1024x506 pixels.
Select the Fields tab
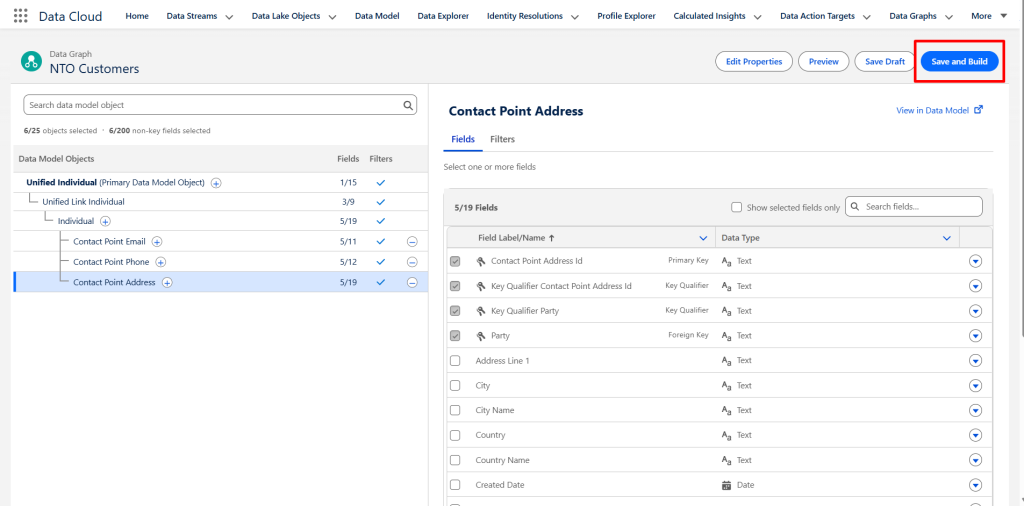[463, 139]
